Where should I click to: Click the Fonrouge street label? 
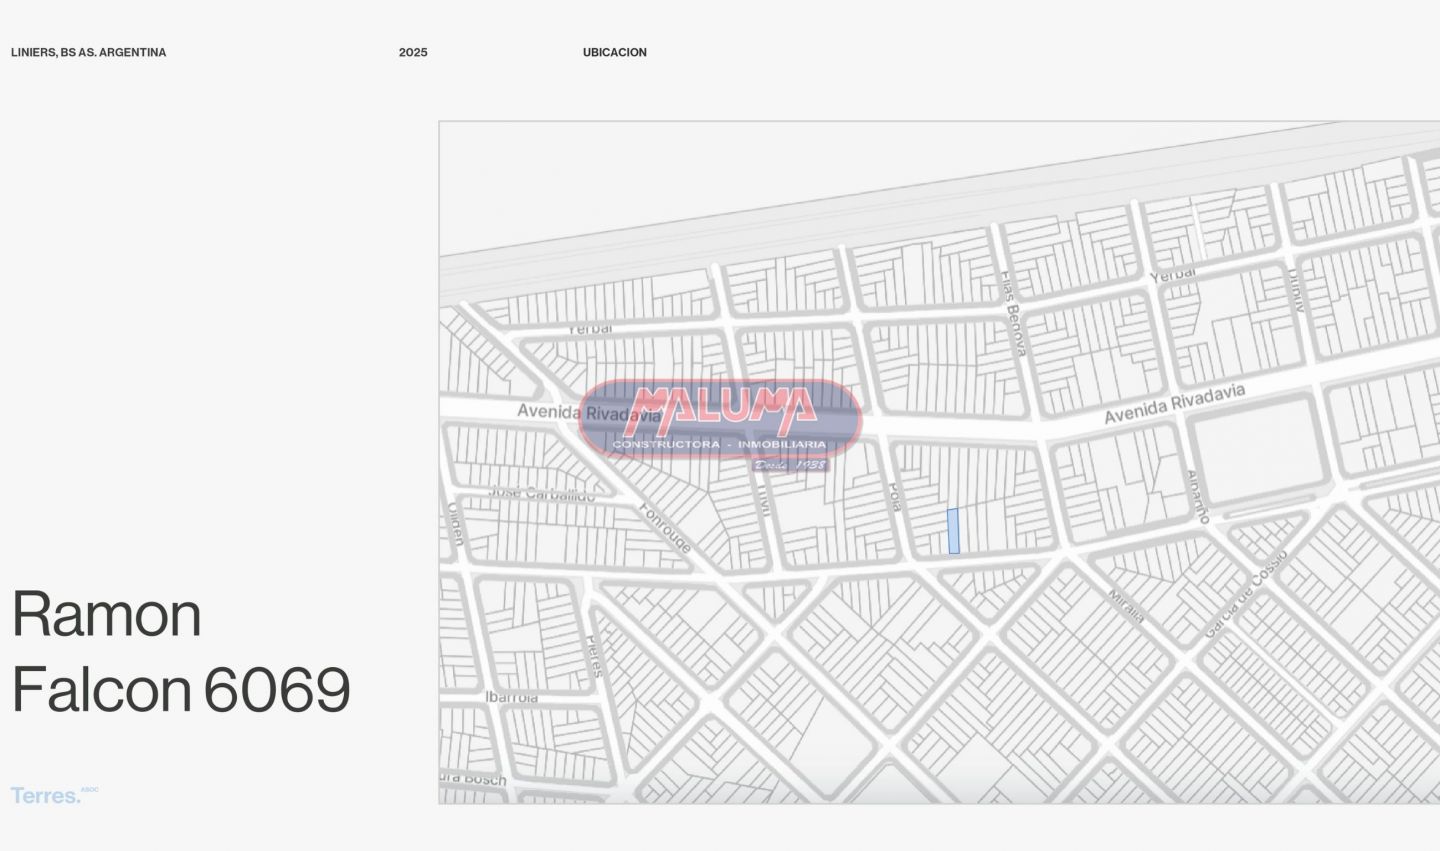pos(665,526)
